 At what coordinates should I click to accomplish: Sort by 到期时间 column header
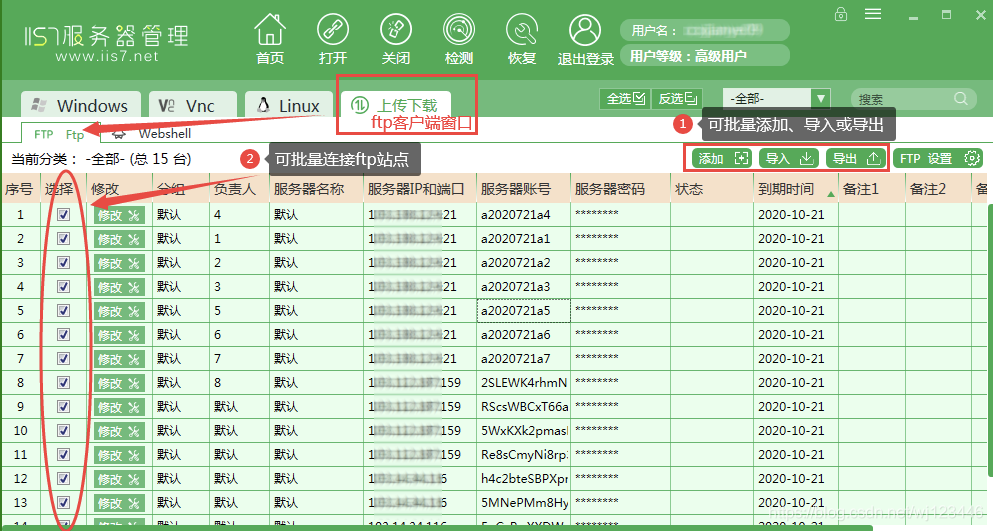coord(796,189)
